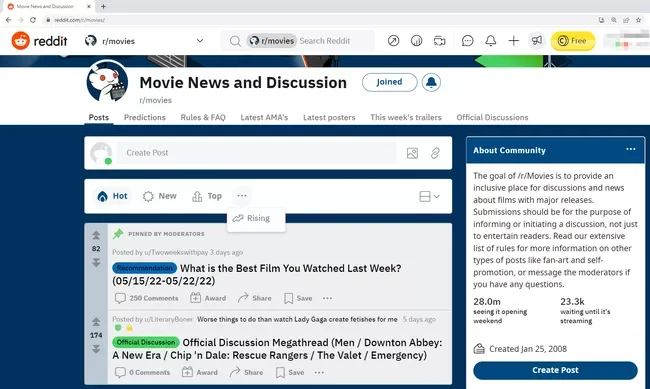Screen dimensions: 650x389
Task: Click the browser address bar URL
Action: tap(79, 20)
